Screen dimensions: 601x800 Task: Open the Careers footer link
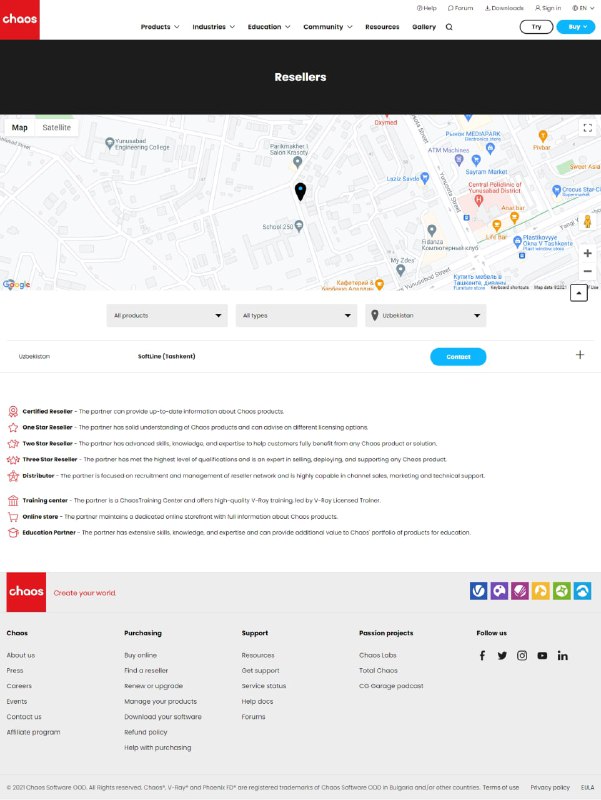click(x=19, y=686)
